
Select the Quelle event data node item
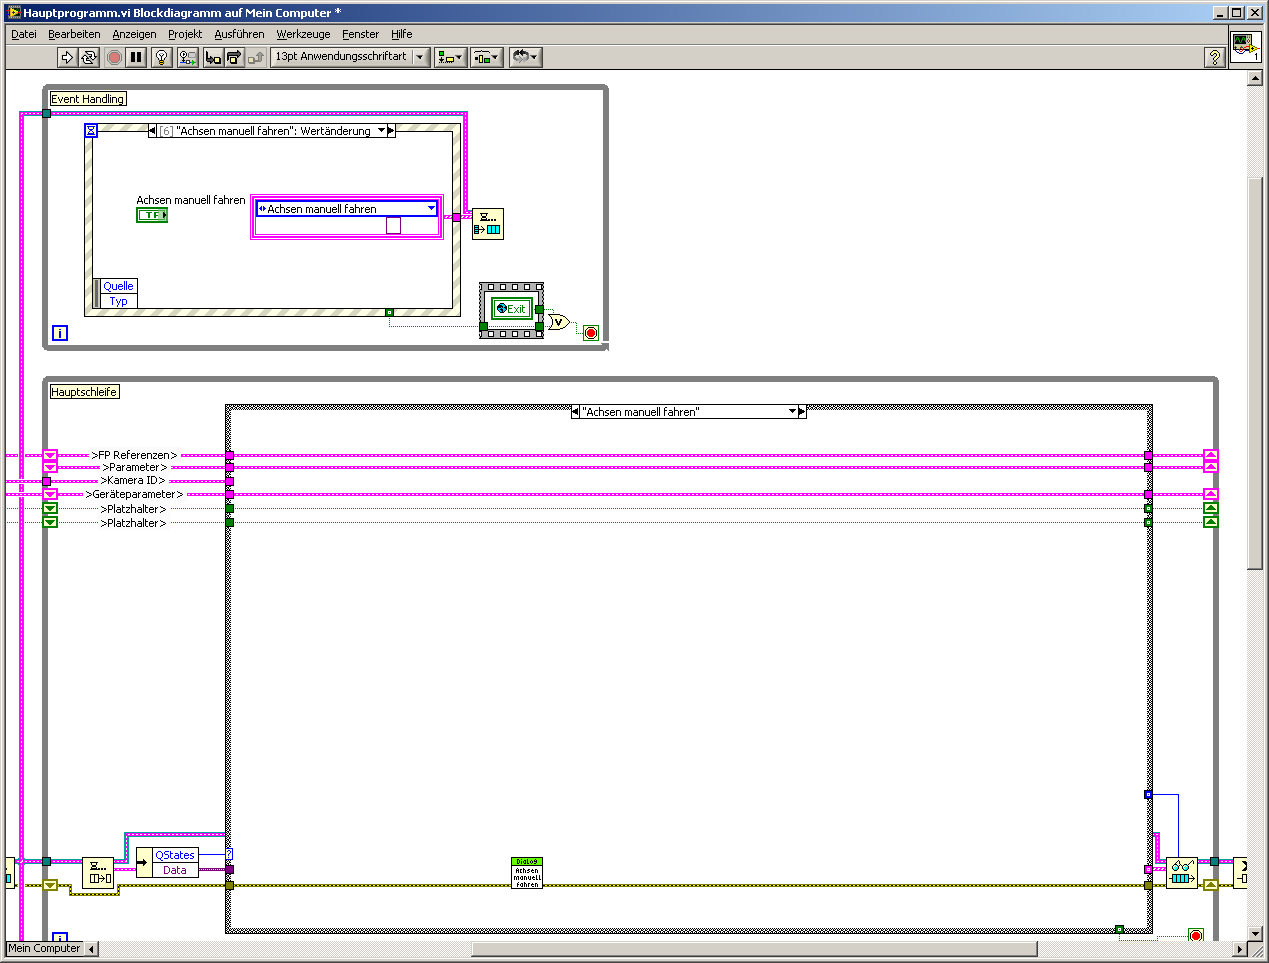click(x=118, y=286)
